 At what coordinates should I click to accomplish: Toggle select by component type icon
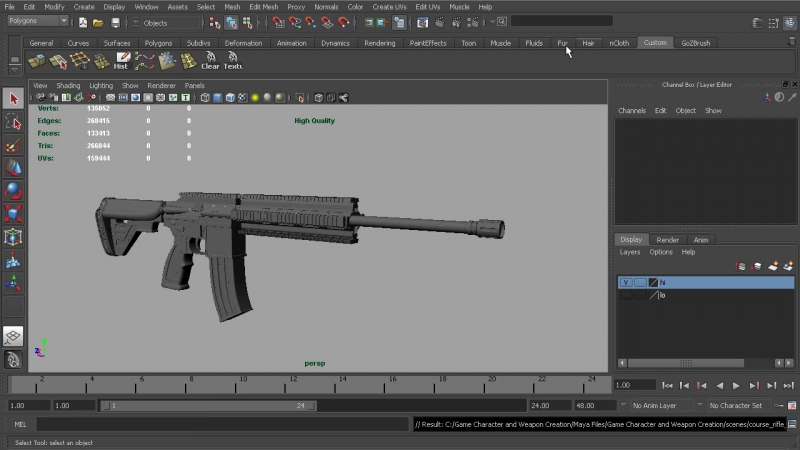(x=247, y=22)
